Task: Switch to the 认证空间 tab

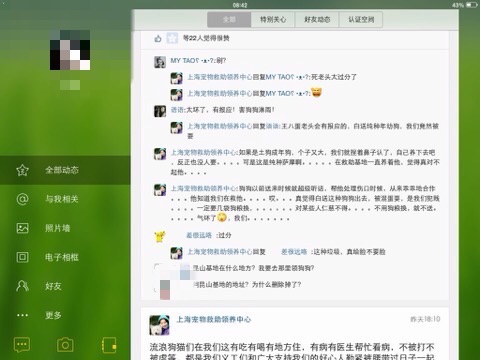Action: tap(361, 20)
